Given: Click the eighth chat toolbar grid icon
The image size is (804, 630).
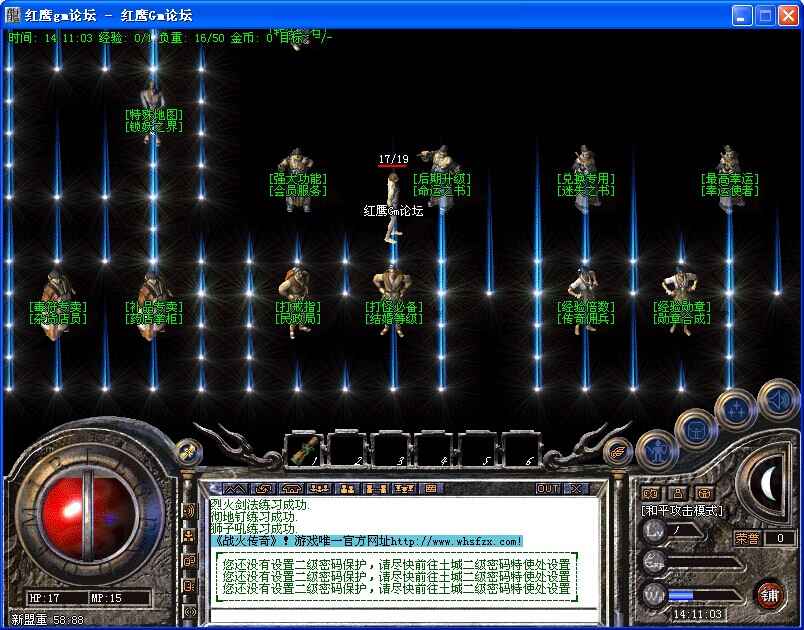Looking at the screenshot, I should [431, 489].
